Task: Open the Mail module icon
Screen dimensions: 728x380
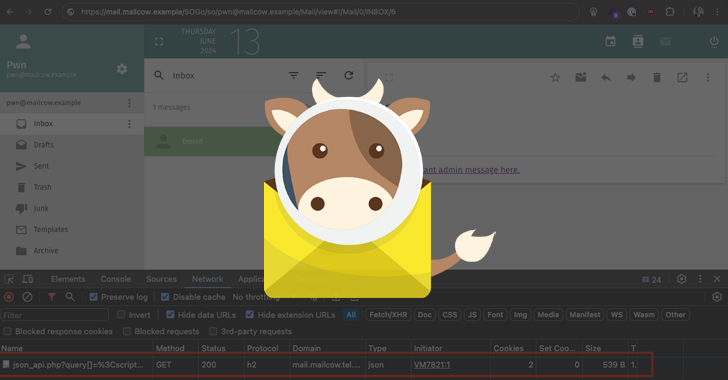Action: 665,41
